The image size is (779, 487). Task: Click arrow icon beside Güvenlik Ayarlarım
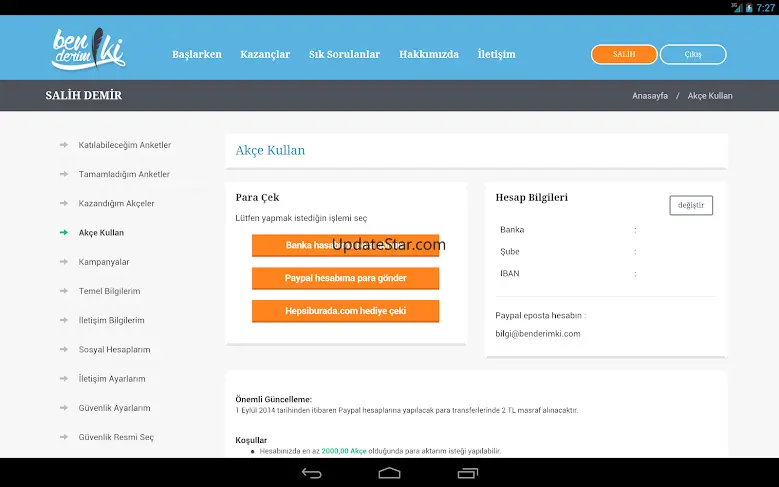(64, 408)
